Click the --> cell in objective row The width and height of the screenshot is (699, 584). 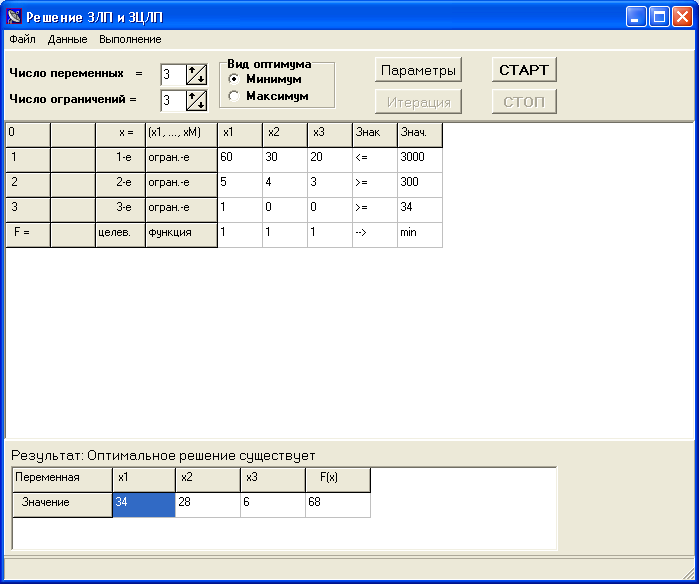coord(375,235)
